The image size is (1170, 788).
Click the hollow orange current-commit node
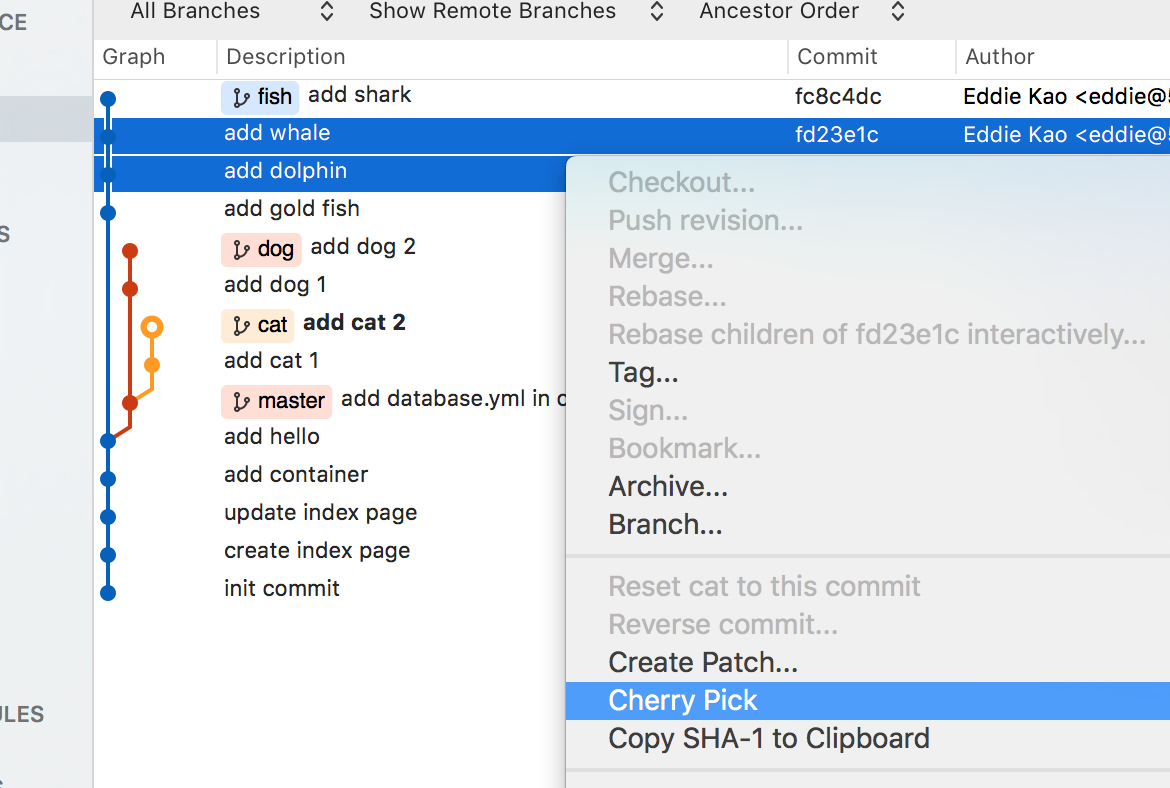tap(151, 327)
